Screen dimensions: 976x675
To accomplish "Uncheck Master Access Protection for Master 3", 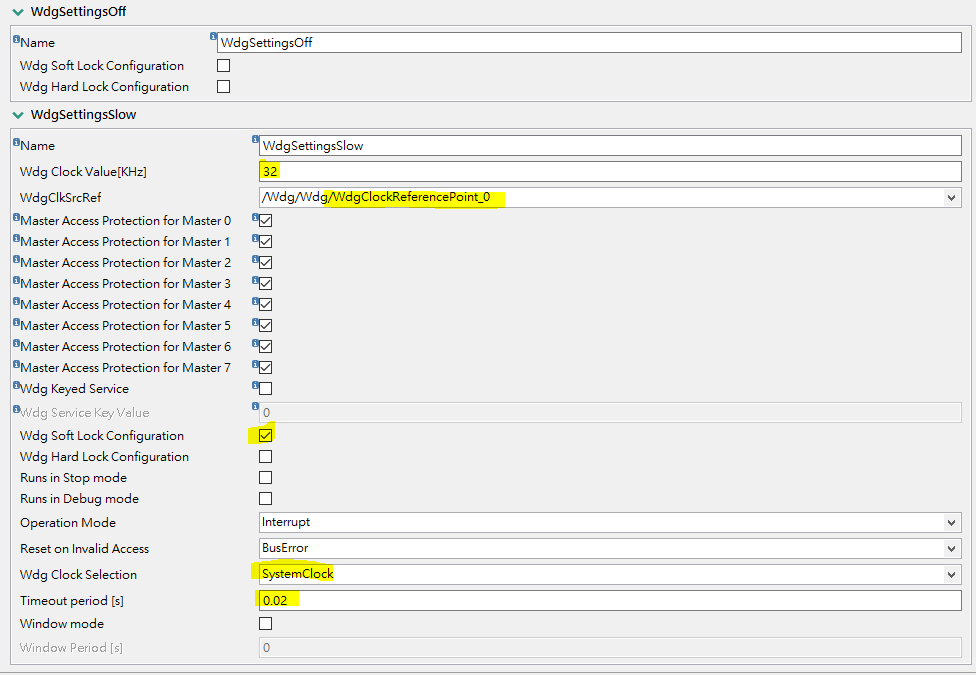I will tap(265, 283).
